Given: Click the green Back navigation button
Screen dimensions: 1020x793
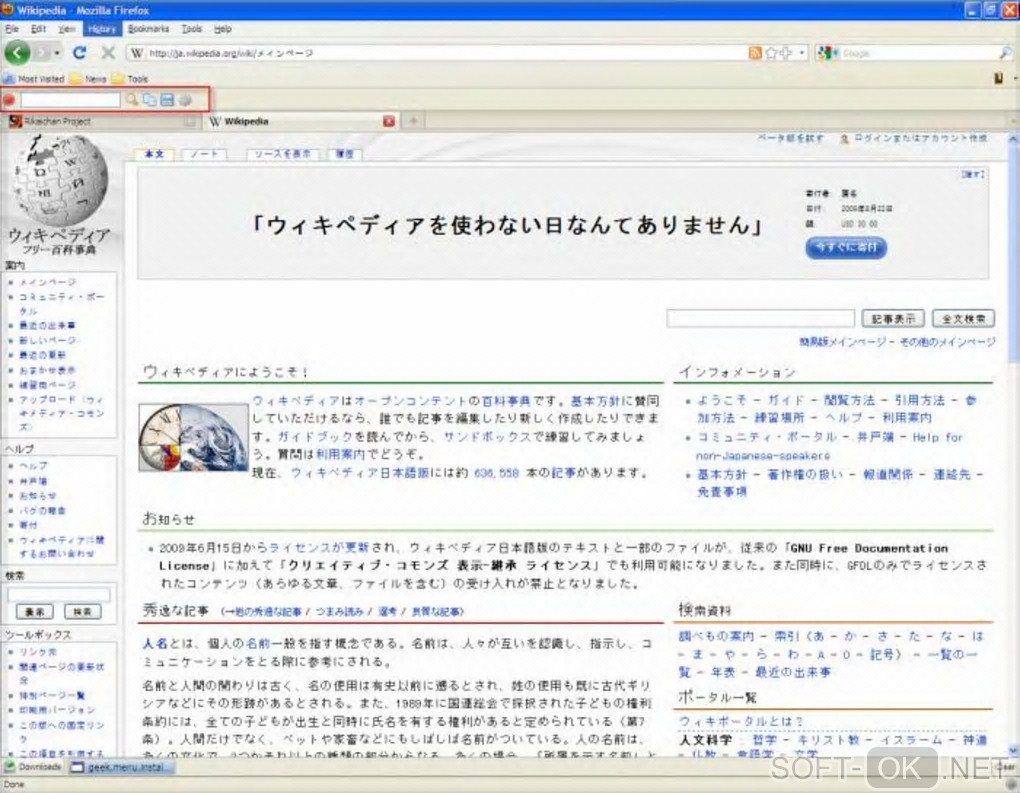Looking at the screenshot, I should [x=18, y=53].
